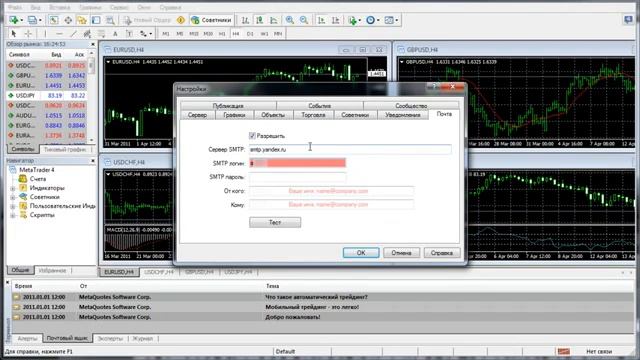Toggle the Разрешить checkbox
The width and height of the screenshot is (640, 360).
252,136
